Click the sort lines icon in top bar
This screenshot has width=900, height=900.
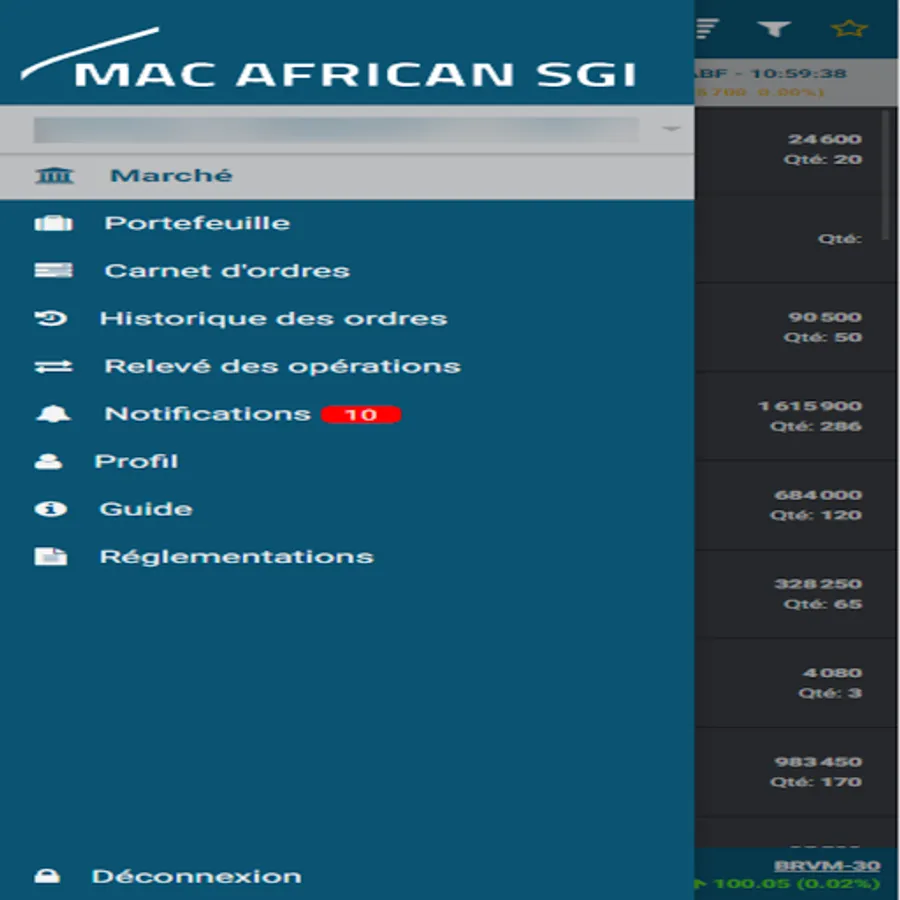[x=708, y=28]
